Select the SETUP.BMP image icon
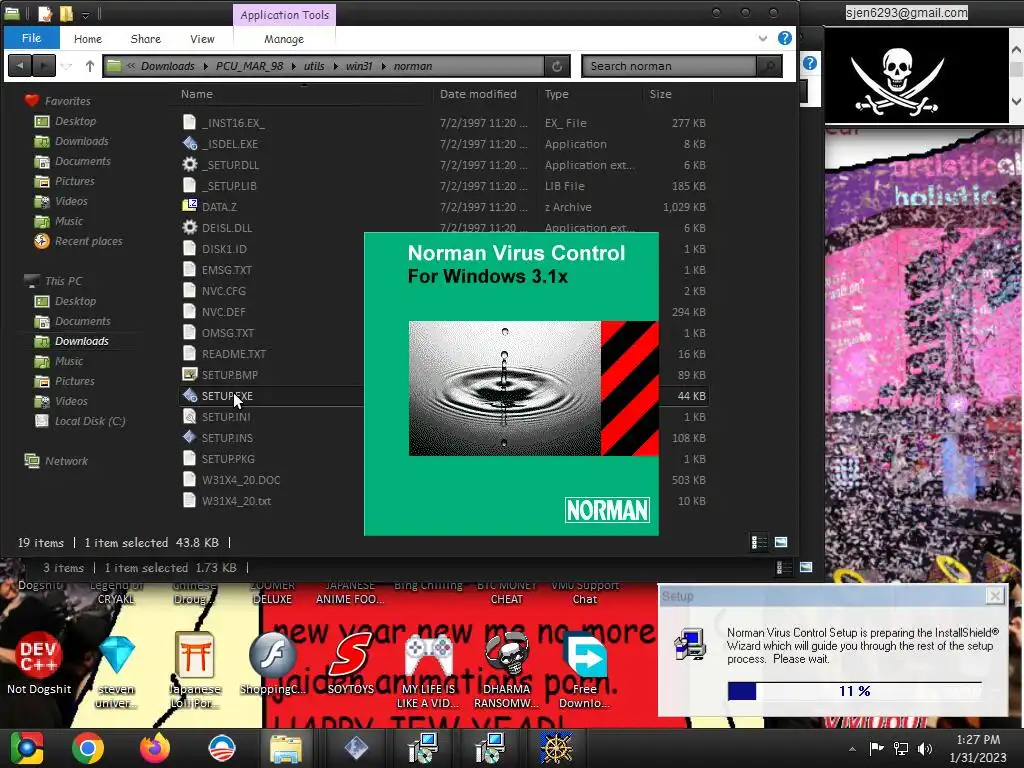Viewport: 1024px width, 768px height. pyautogui.click(x=189, y=374)
